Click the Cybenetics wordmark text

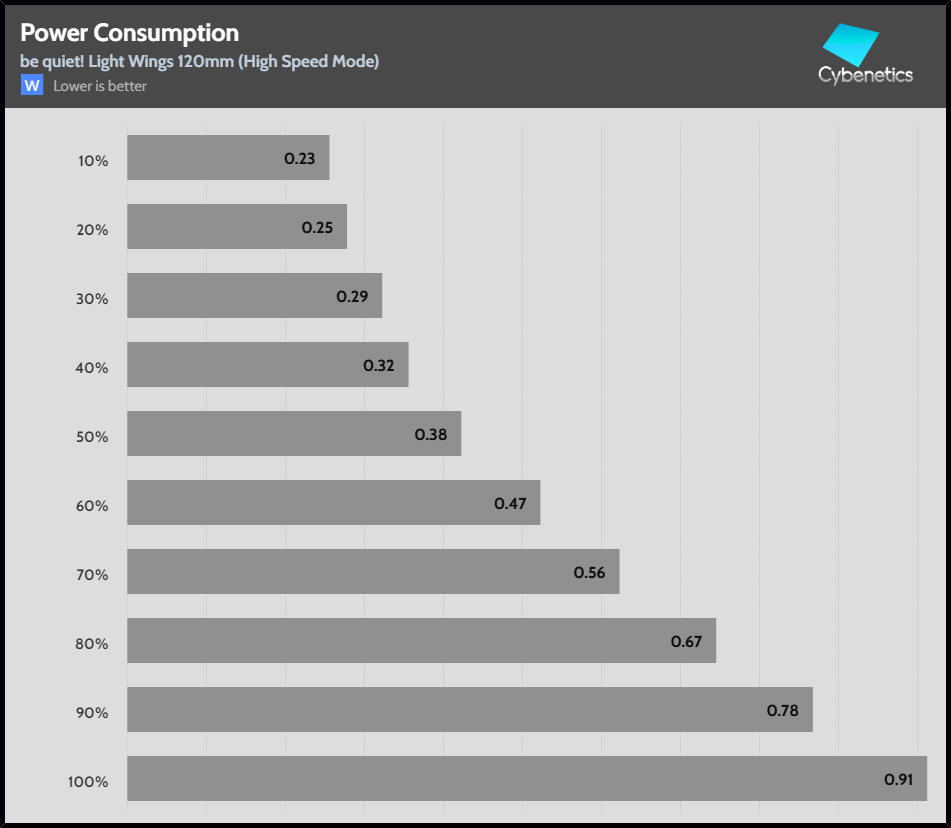click(x=865, y=75)
